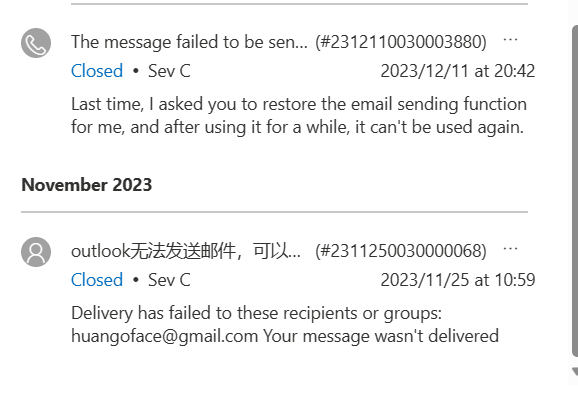578x394 pixels.
Task: Click the phone icon of first ticket
Action: (x=36, y=43)
